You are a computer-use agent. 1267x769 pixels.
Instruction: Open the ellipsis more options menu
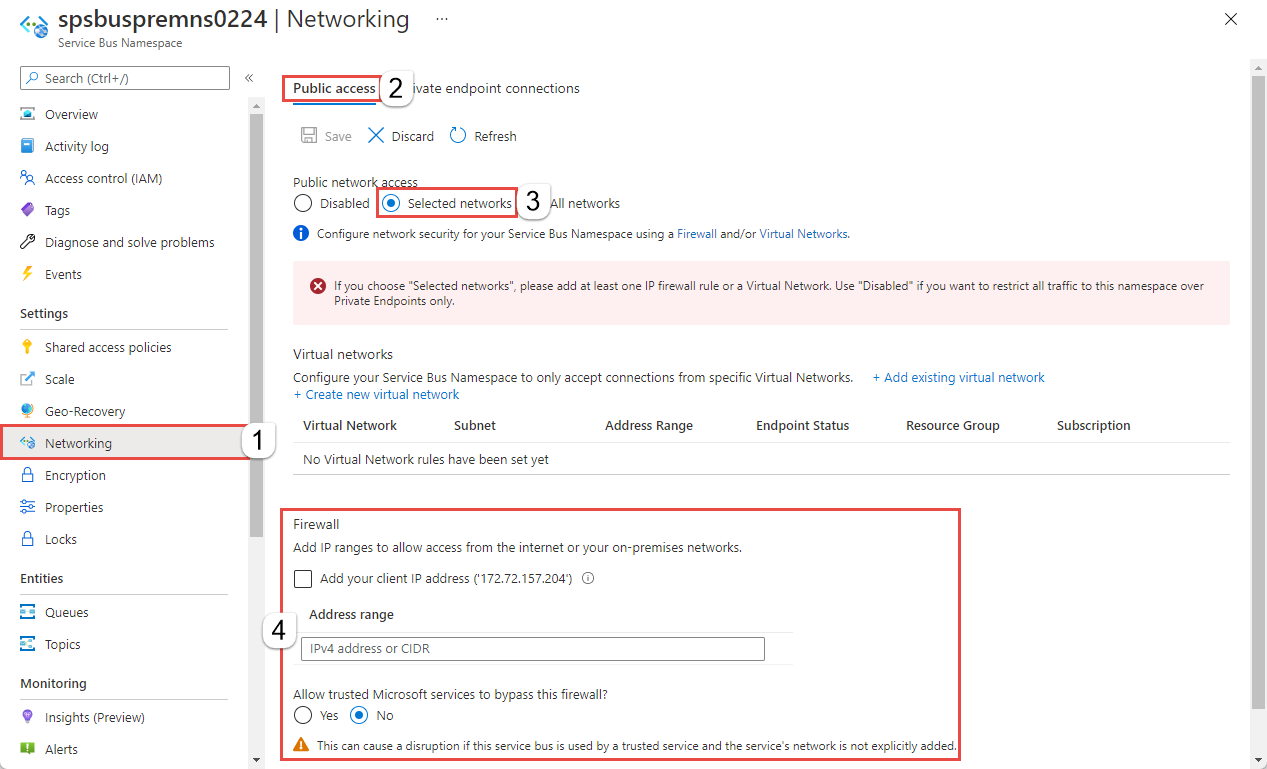pyautogui.click(x=442, y=19)
